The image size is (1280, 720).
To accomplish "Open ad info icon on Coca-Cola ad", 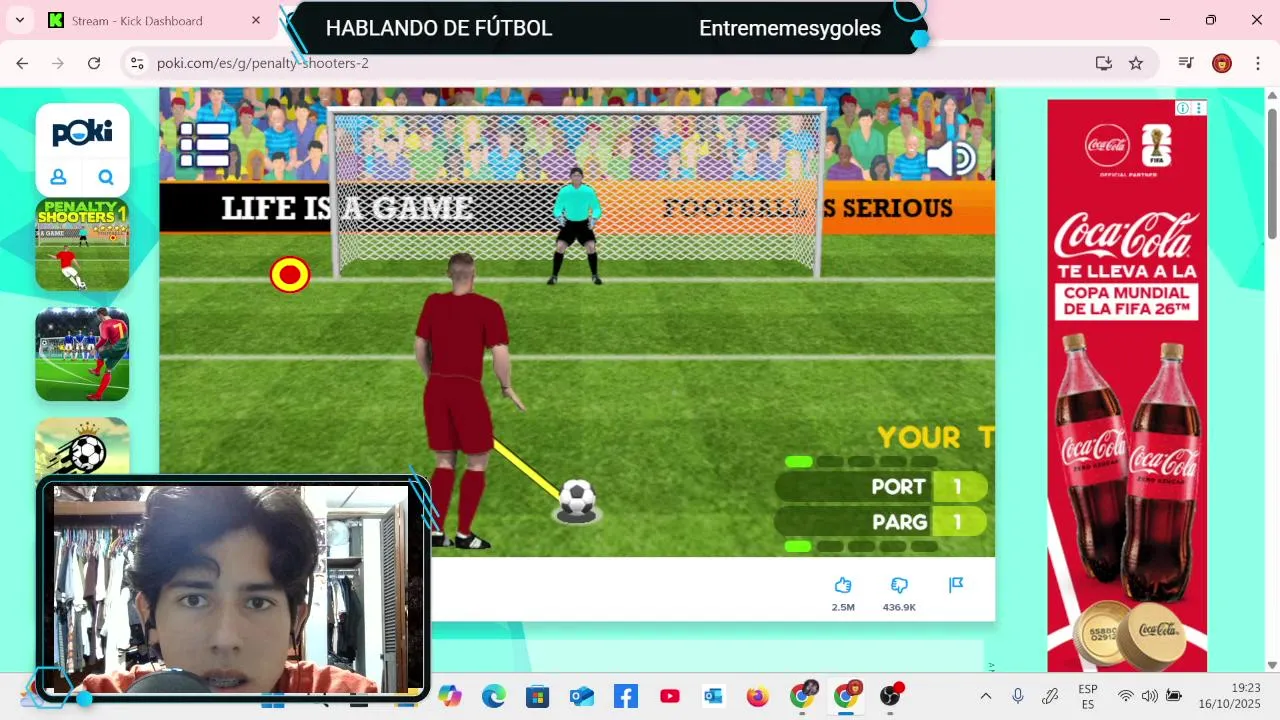I will coord(1183,108).
